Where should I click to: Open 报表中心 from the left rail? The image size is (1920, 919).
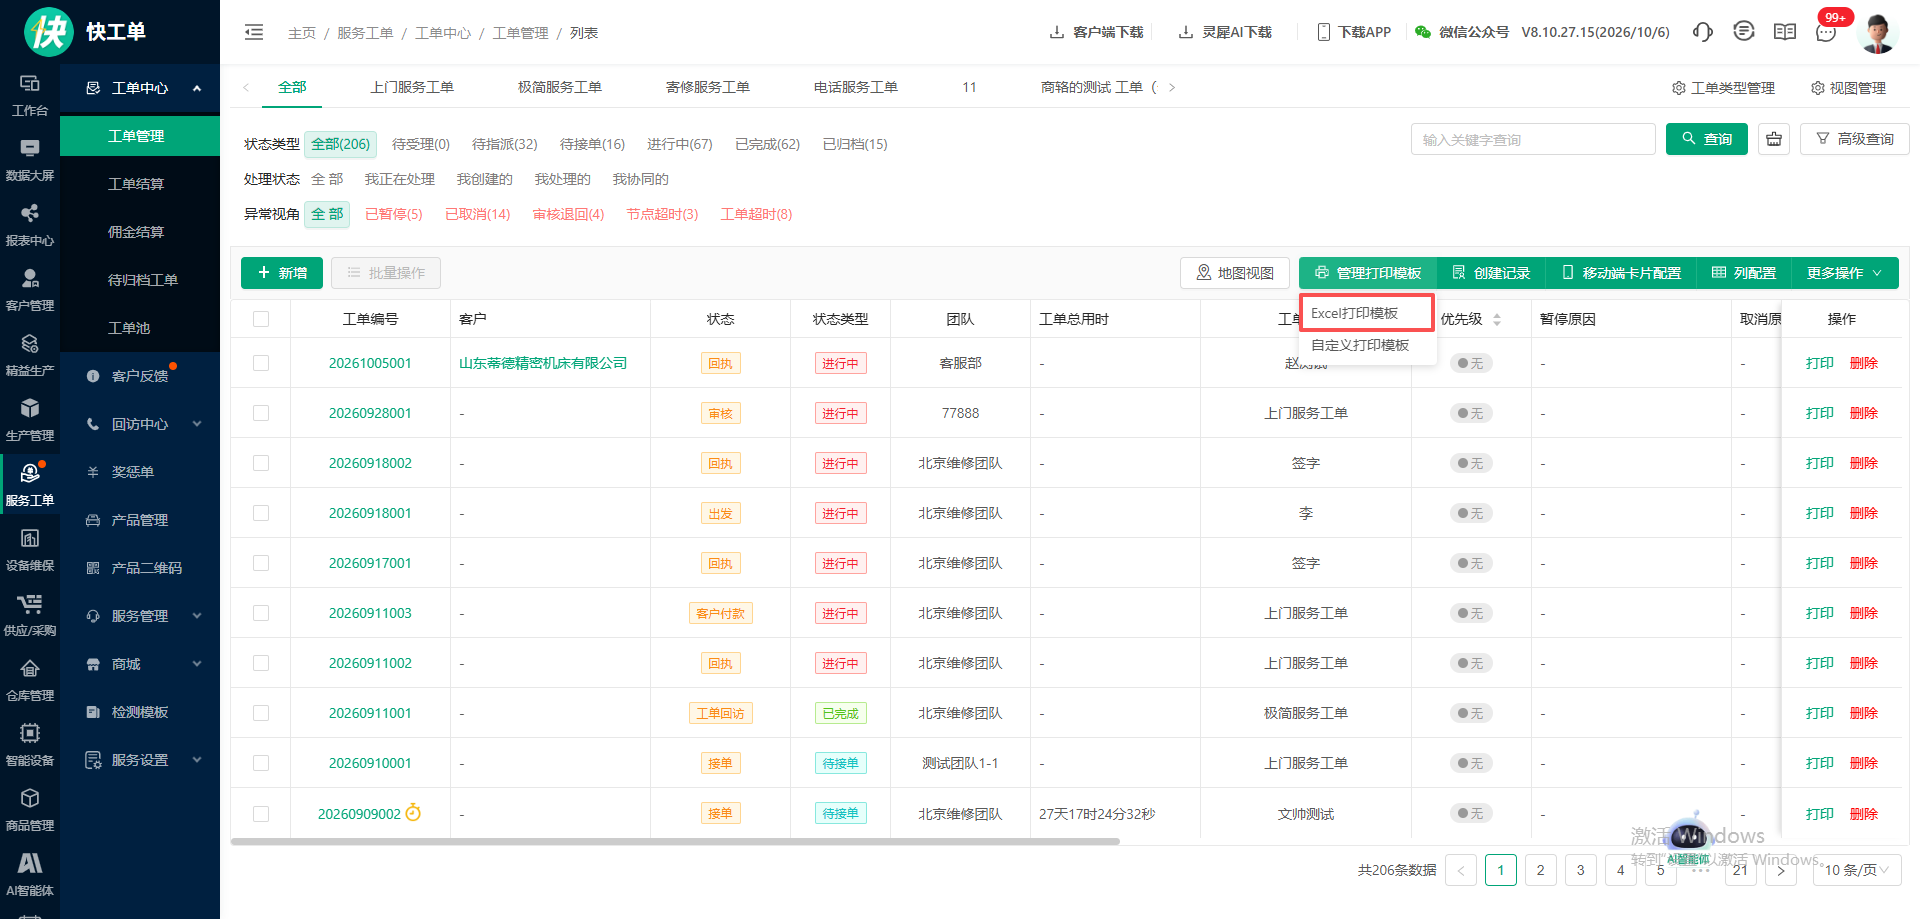[x=30, y=225]
